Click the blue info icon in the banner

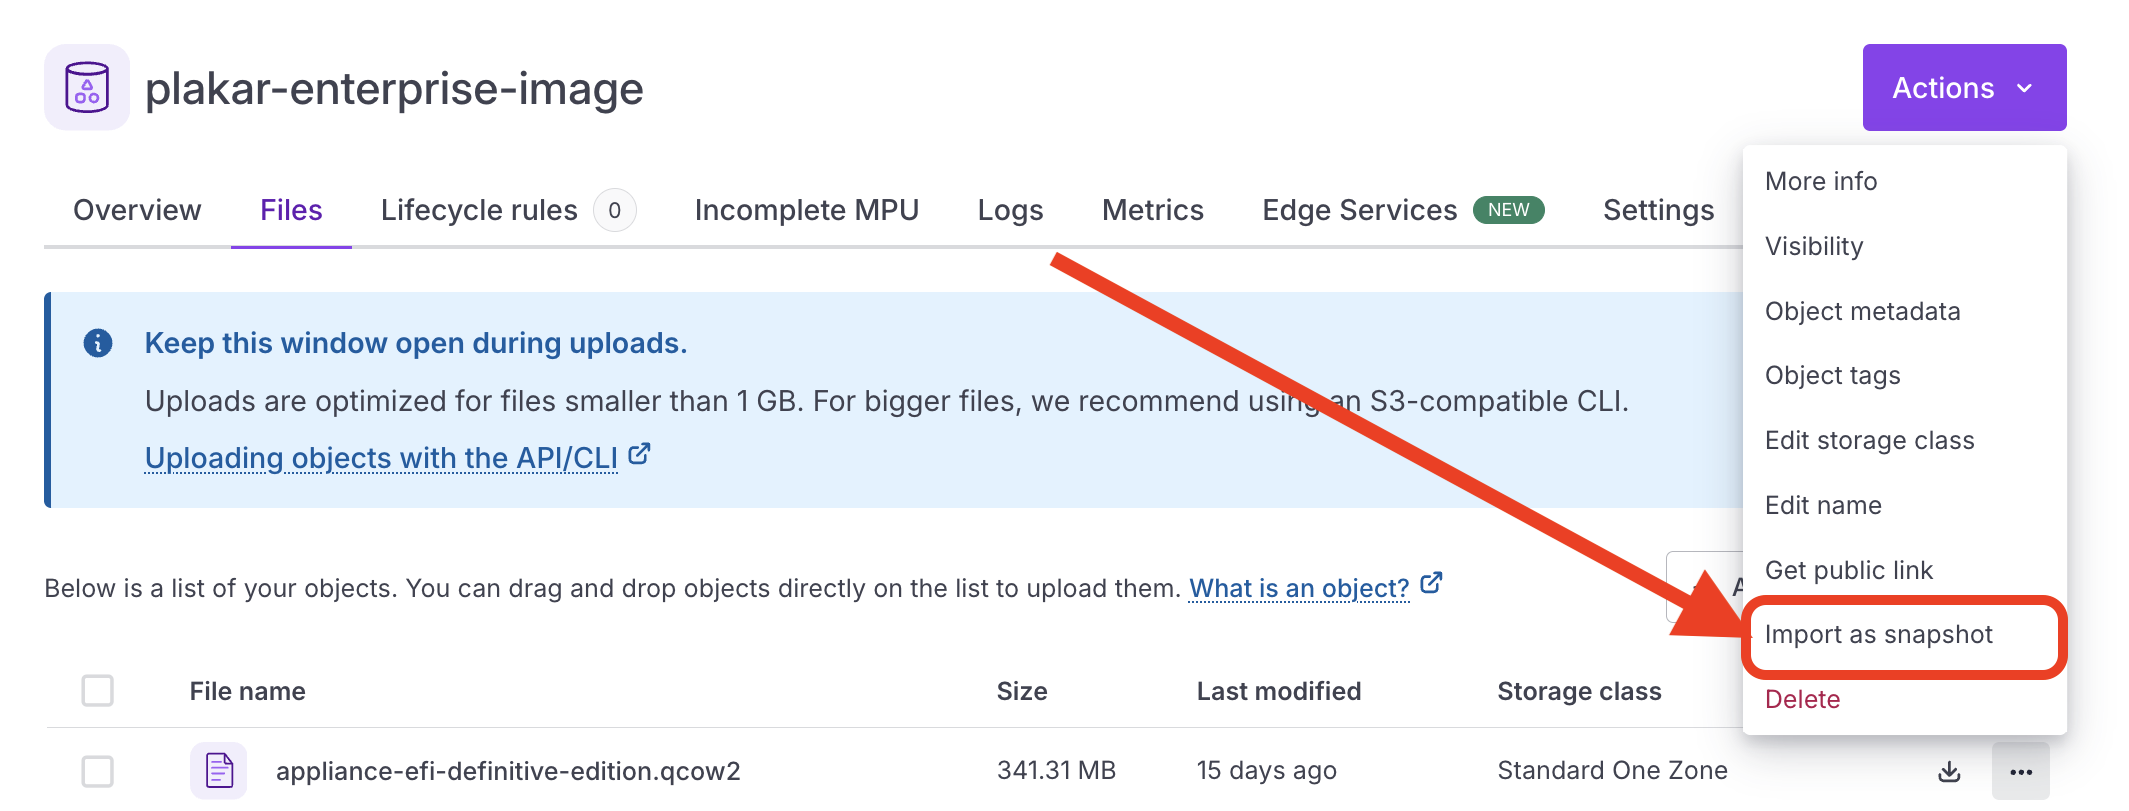click(98, 343)
